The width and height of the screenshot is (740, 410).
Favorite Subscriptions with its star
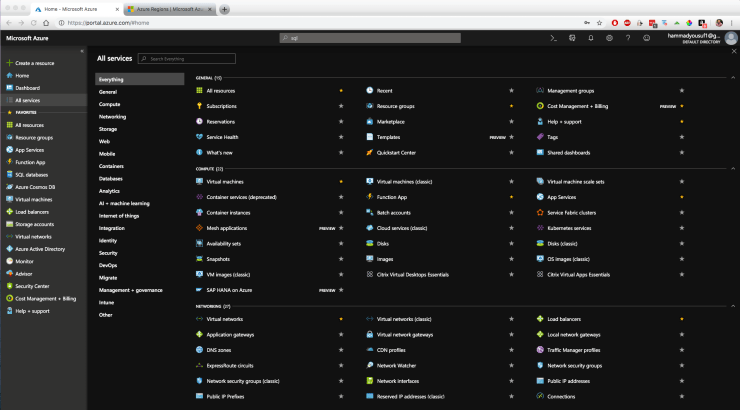point(341,106)
